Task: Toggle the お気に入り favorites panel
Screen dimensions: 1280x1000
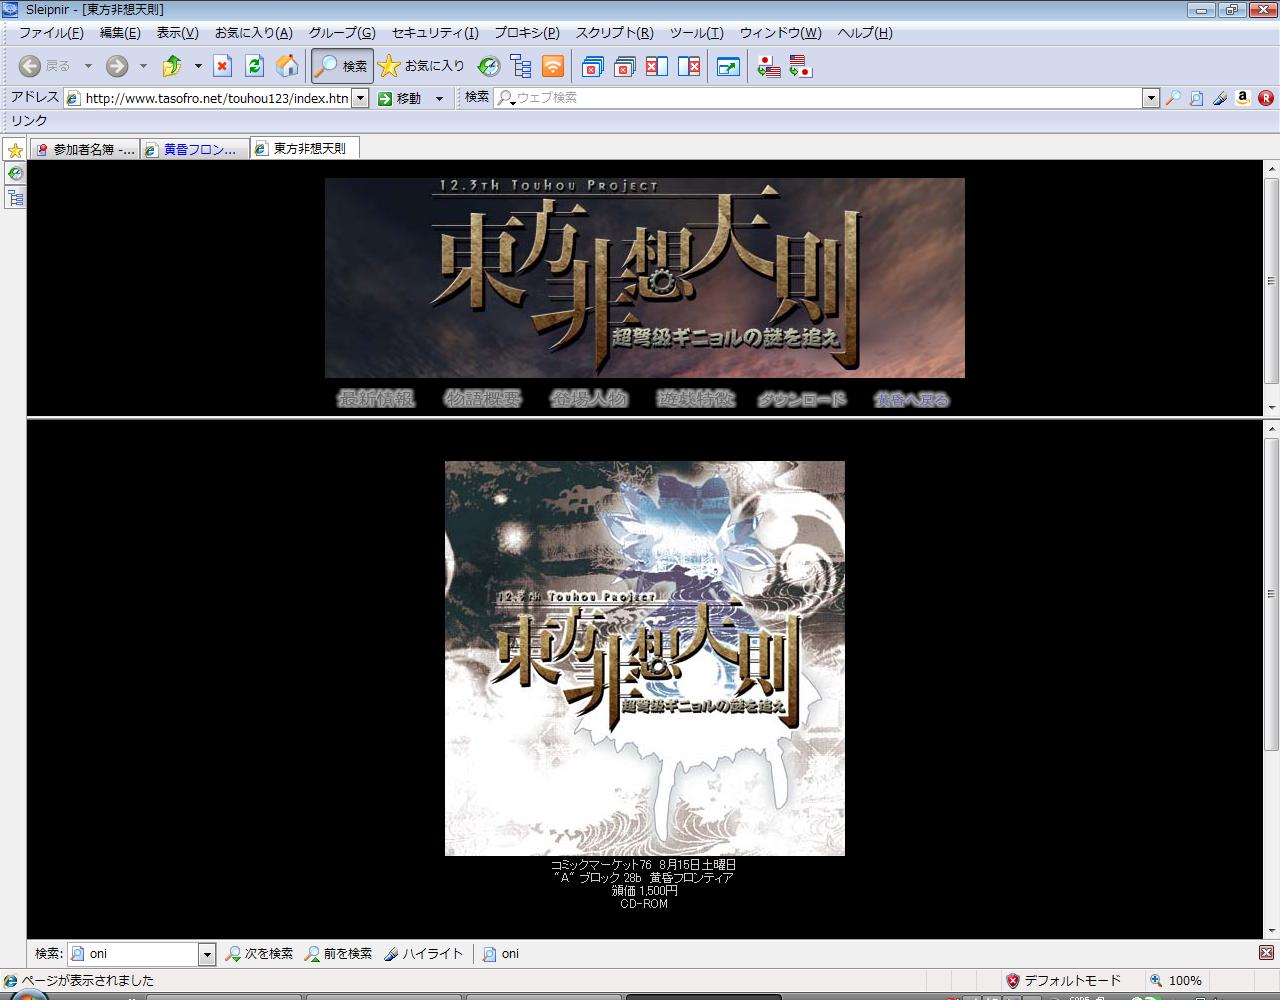Action: coord(422,66)
